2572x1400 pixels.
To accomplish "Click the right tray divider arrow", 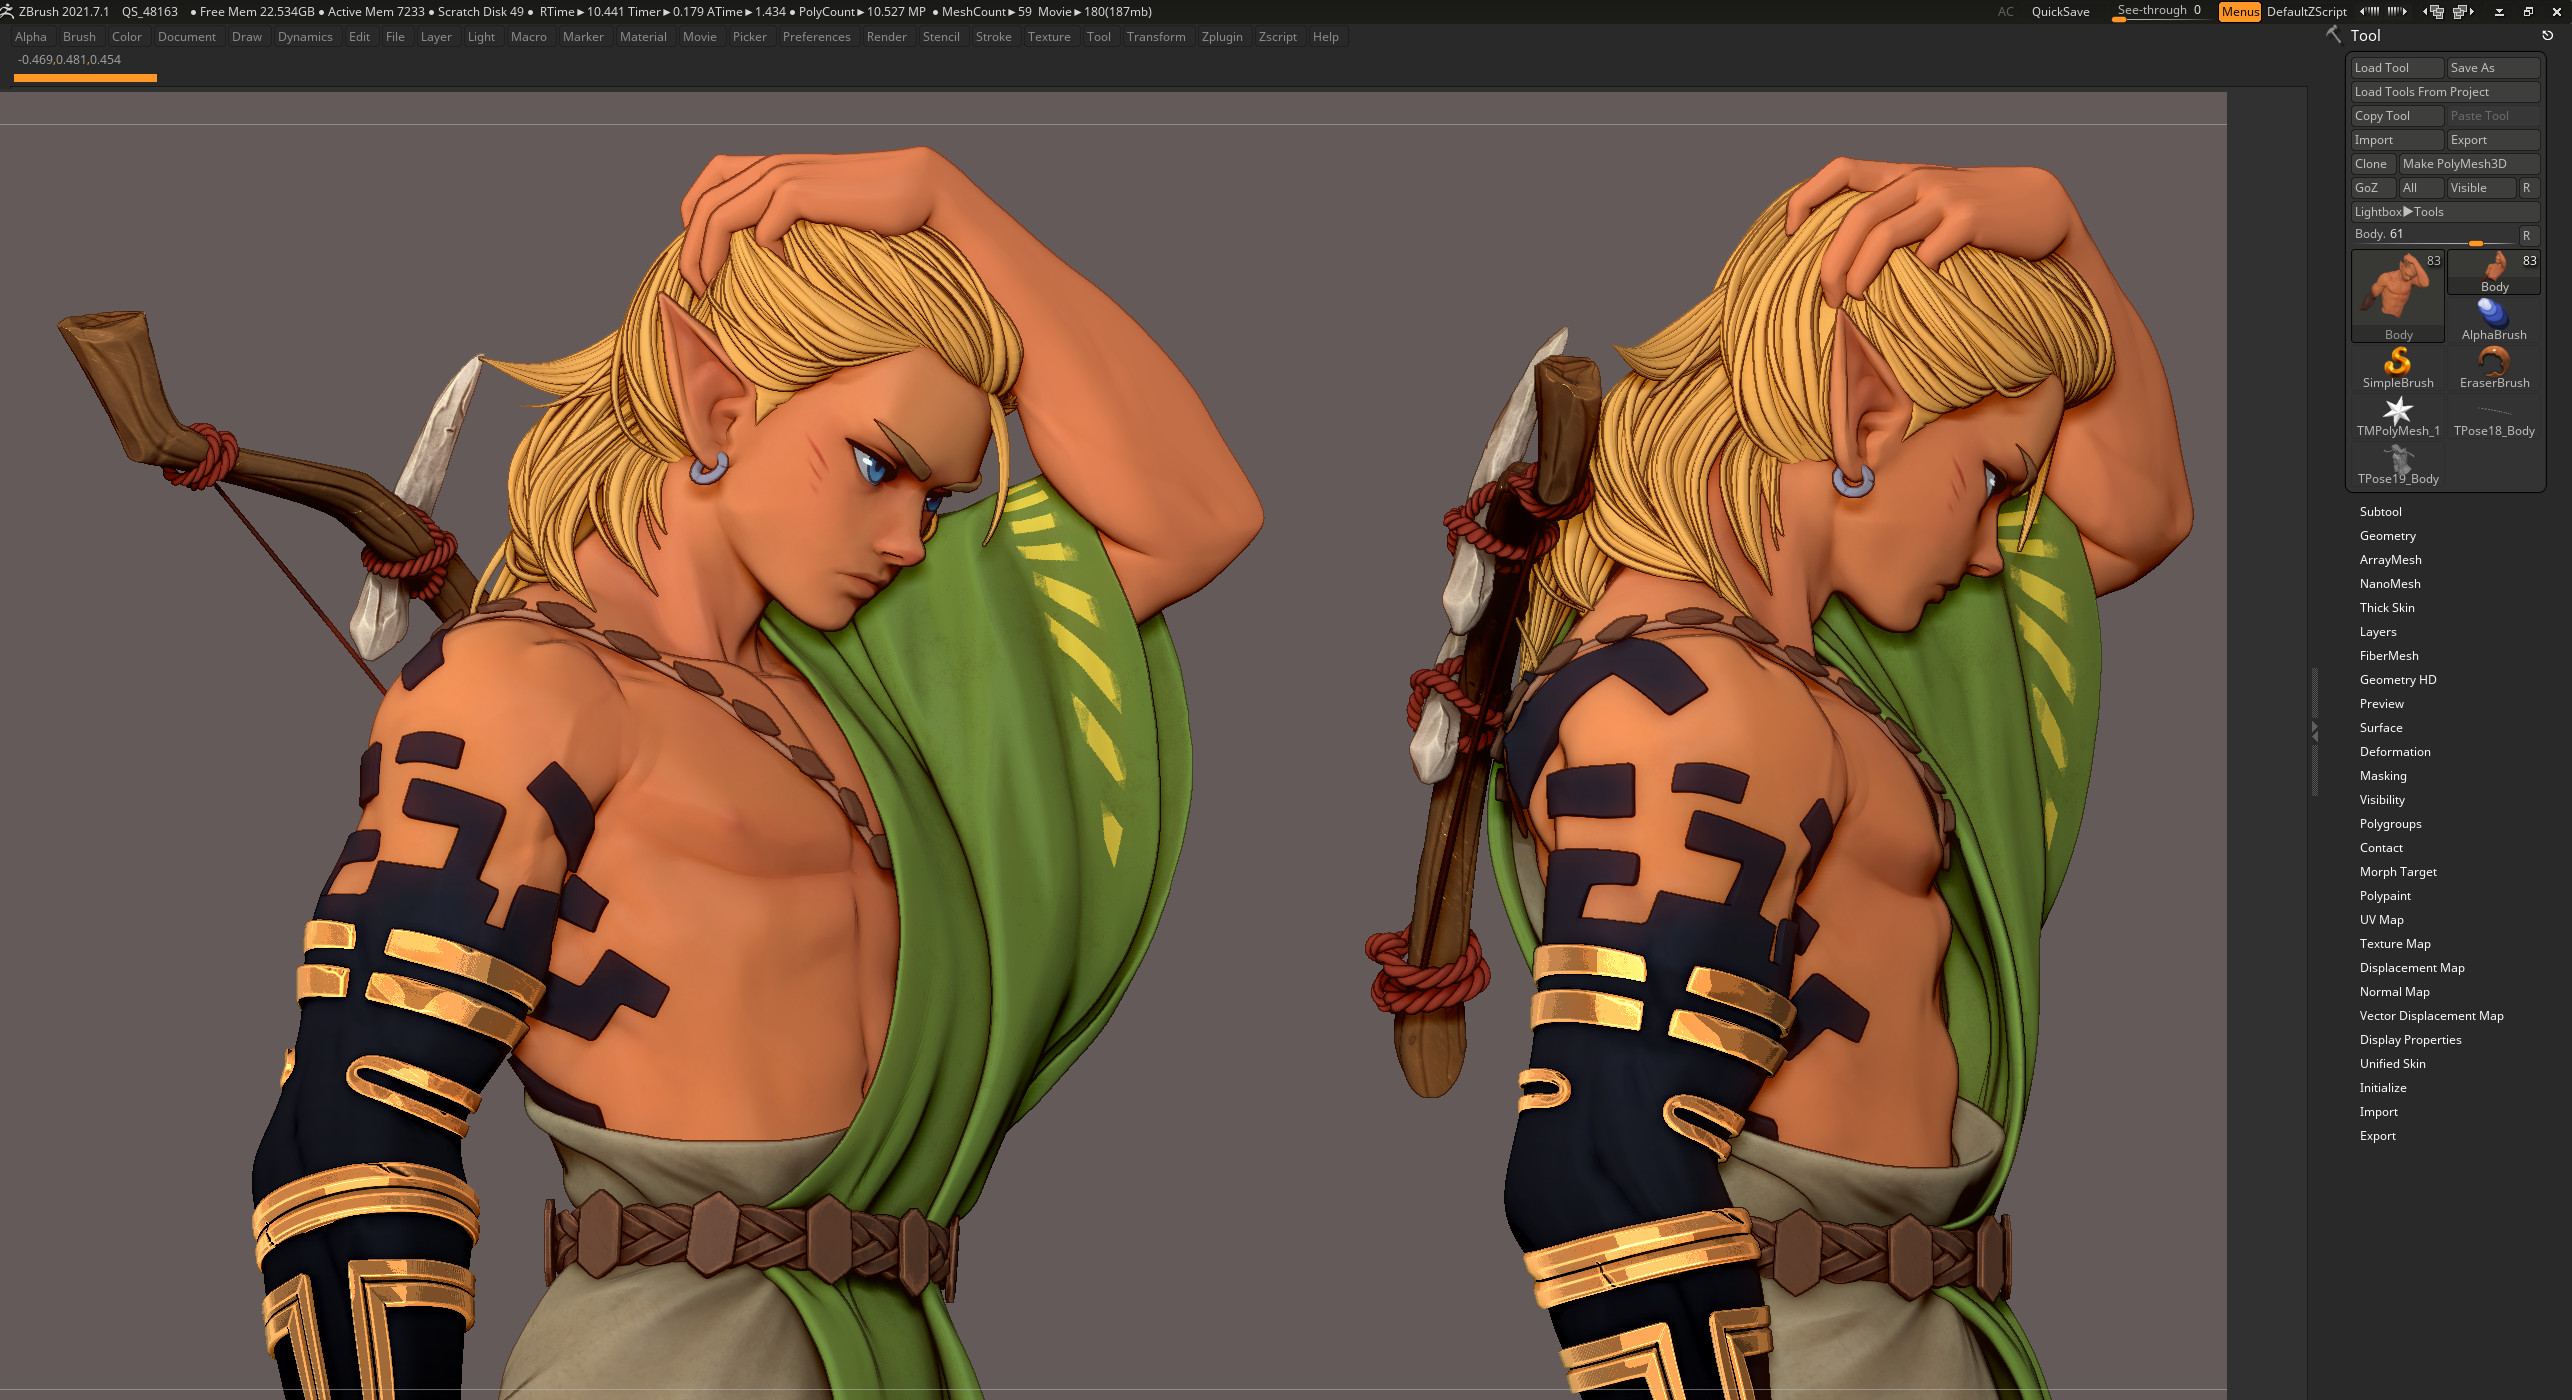I will 2314,732.
